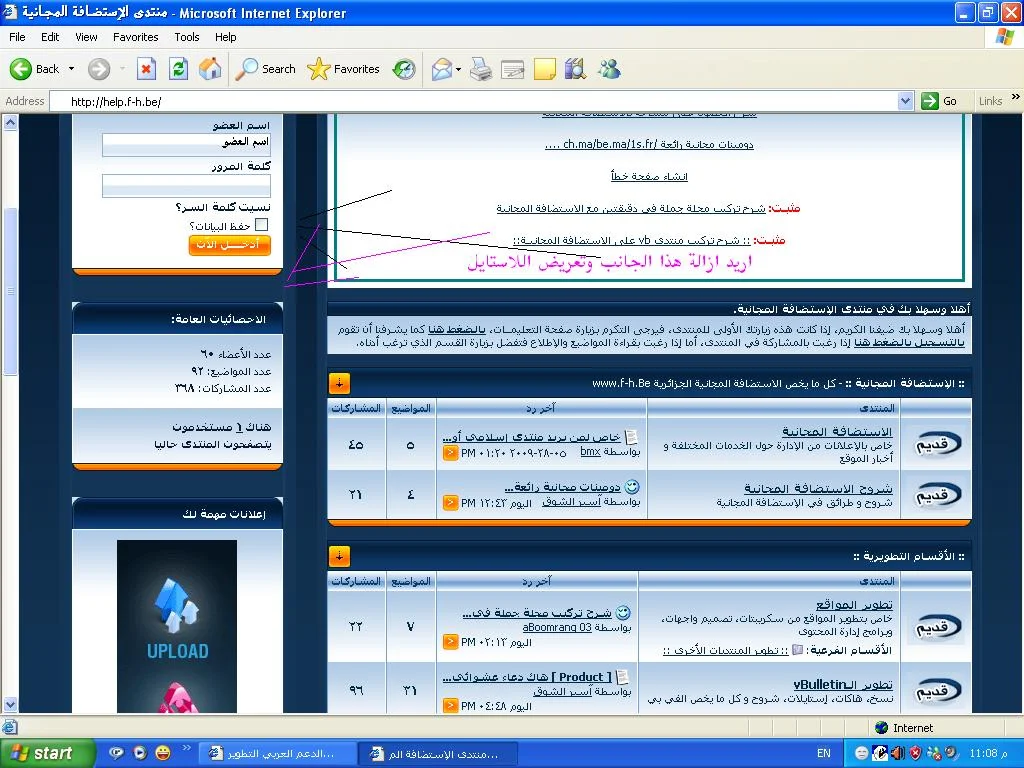Open the Favorites star toolbar button

[x=344, y=69]
